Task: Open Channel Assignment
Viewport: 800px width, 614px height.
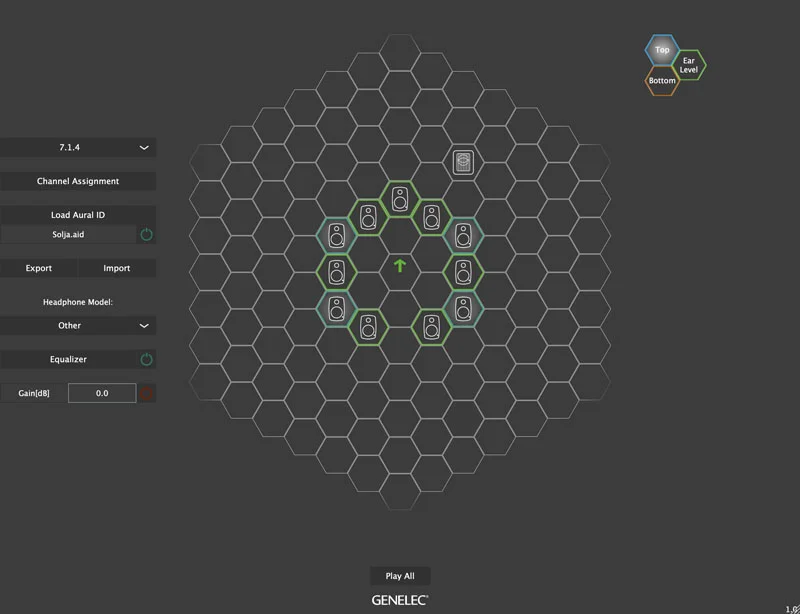Action: click(78, 181)
